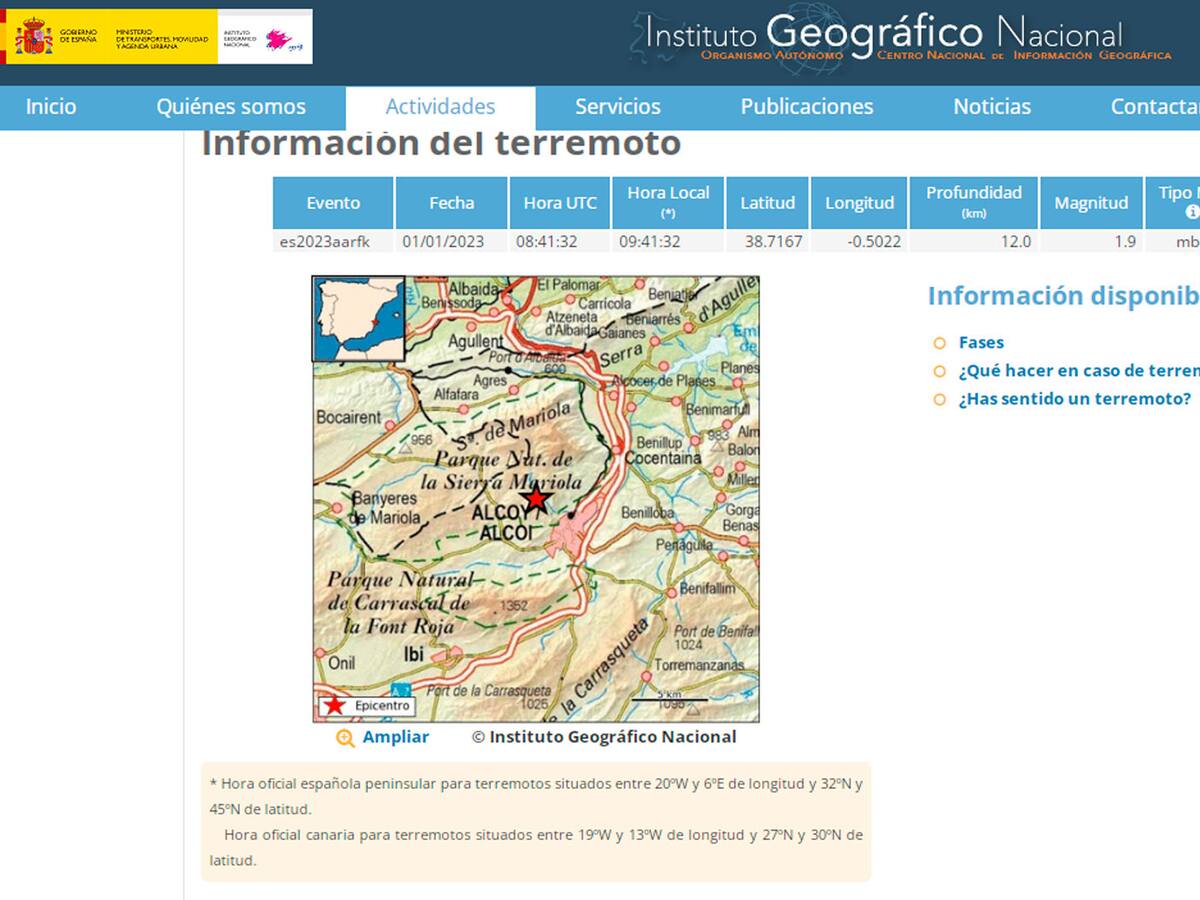Open the Servicios menu
Screen dimensions: 1200x900
click(x=617, y=106)
